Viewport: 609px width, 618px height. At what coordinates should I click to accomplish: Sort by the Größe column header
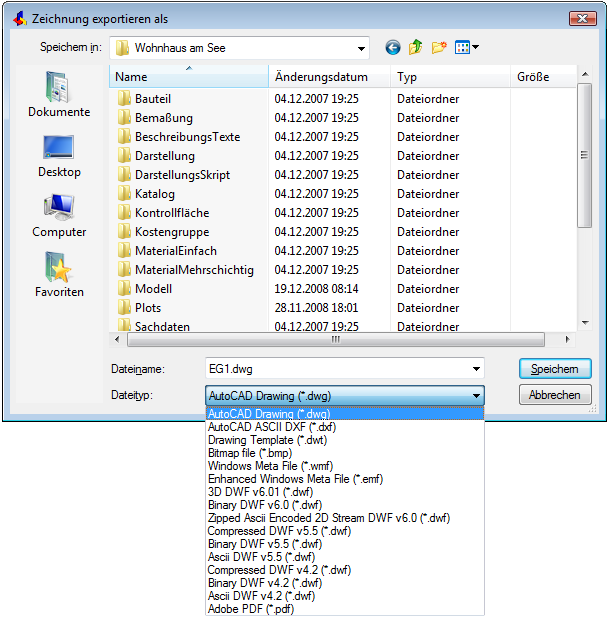544,76
